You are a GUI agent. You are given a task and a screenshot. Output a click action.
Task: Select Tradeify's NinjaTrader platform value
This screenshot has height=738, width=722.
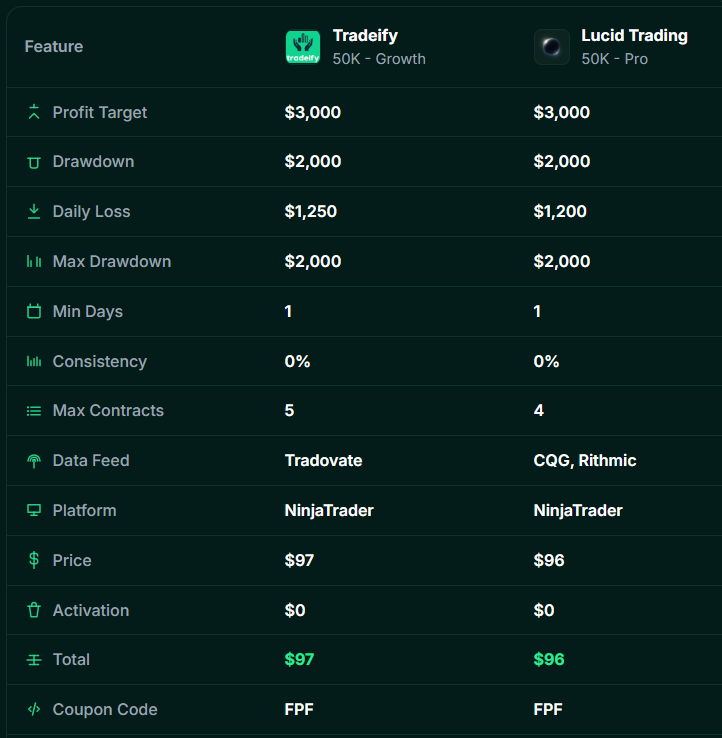point(329,511)
